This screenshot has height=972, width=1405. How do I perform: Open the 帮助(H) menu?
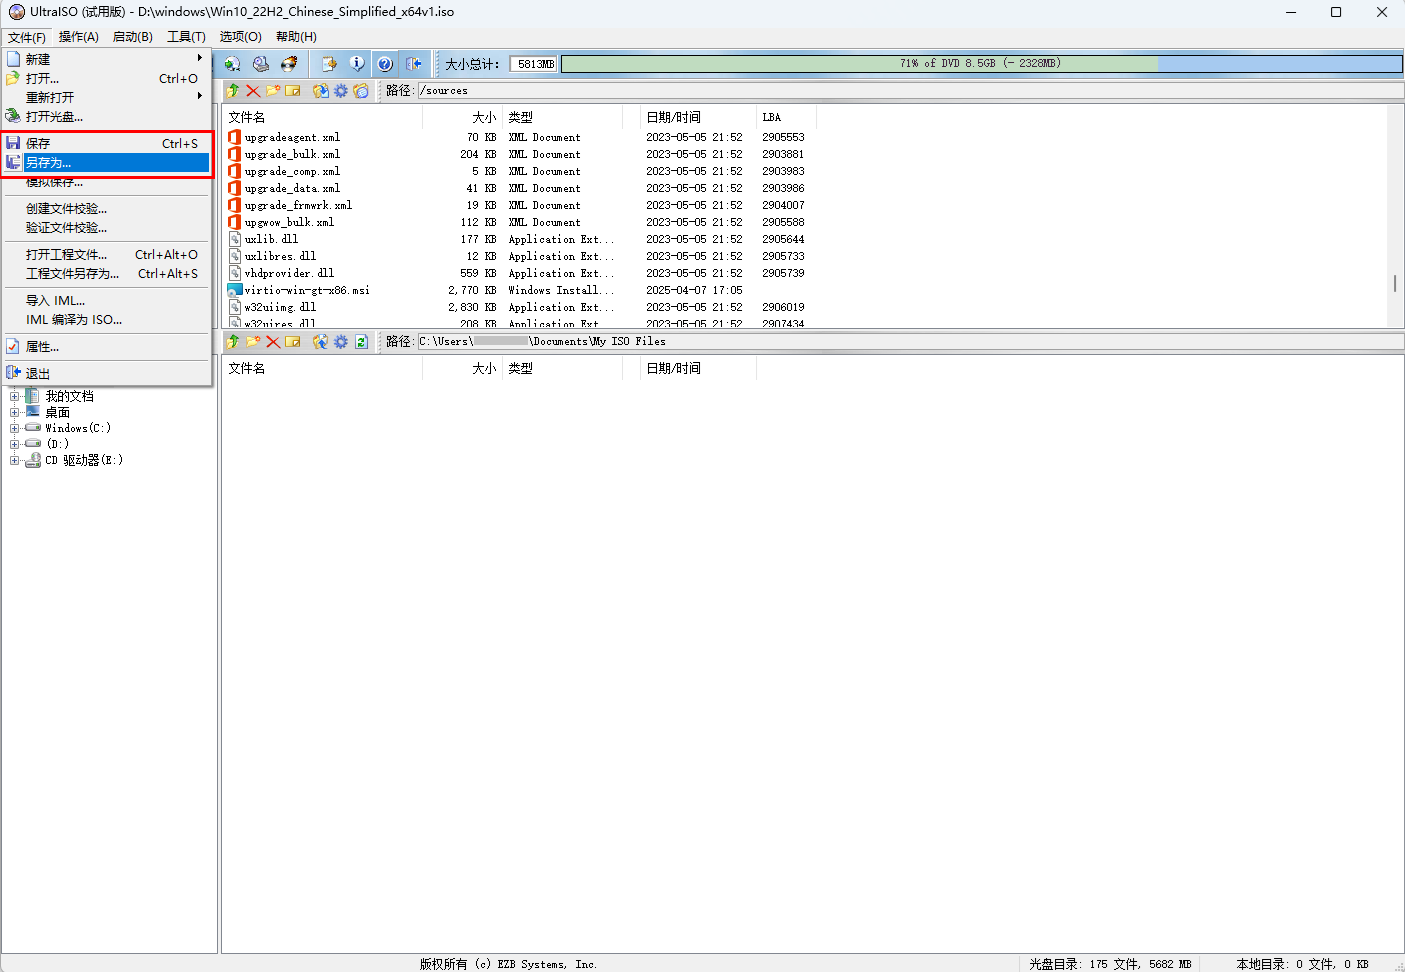click(x=296, y=37)
